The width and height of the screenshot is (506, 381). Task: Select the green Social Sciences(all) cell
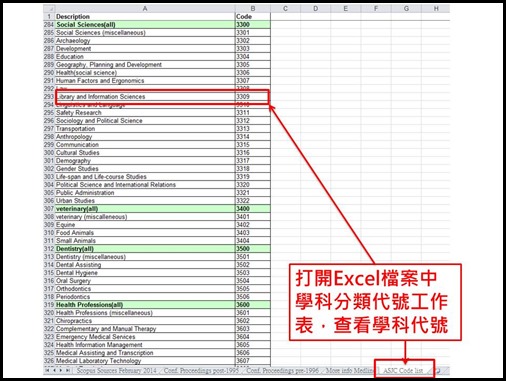pyautogui.click(x=145, y=25)
